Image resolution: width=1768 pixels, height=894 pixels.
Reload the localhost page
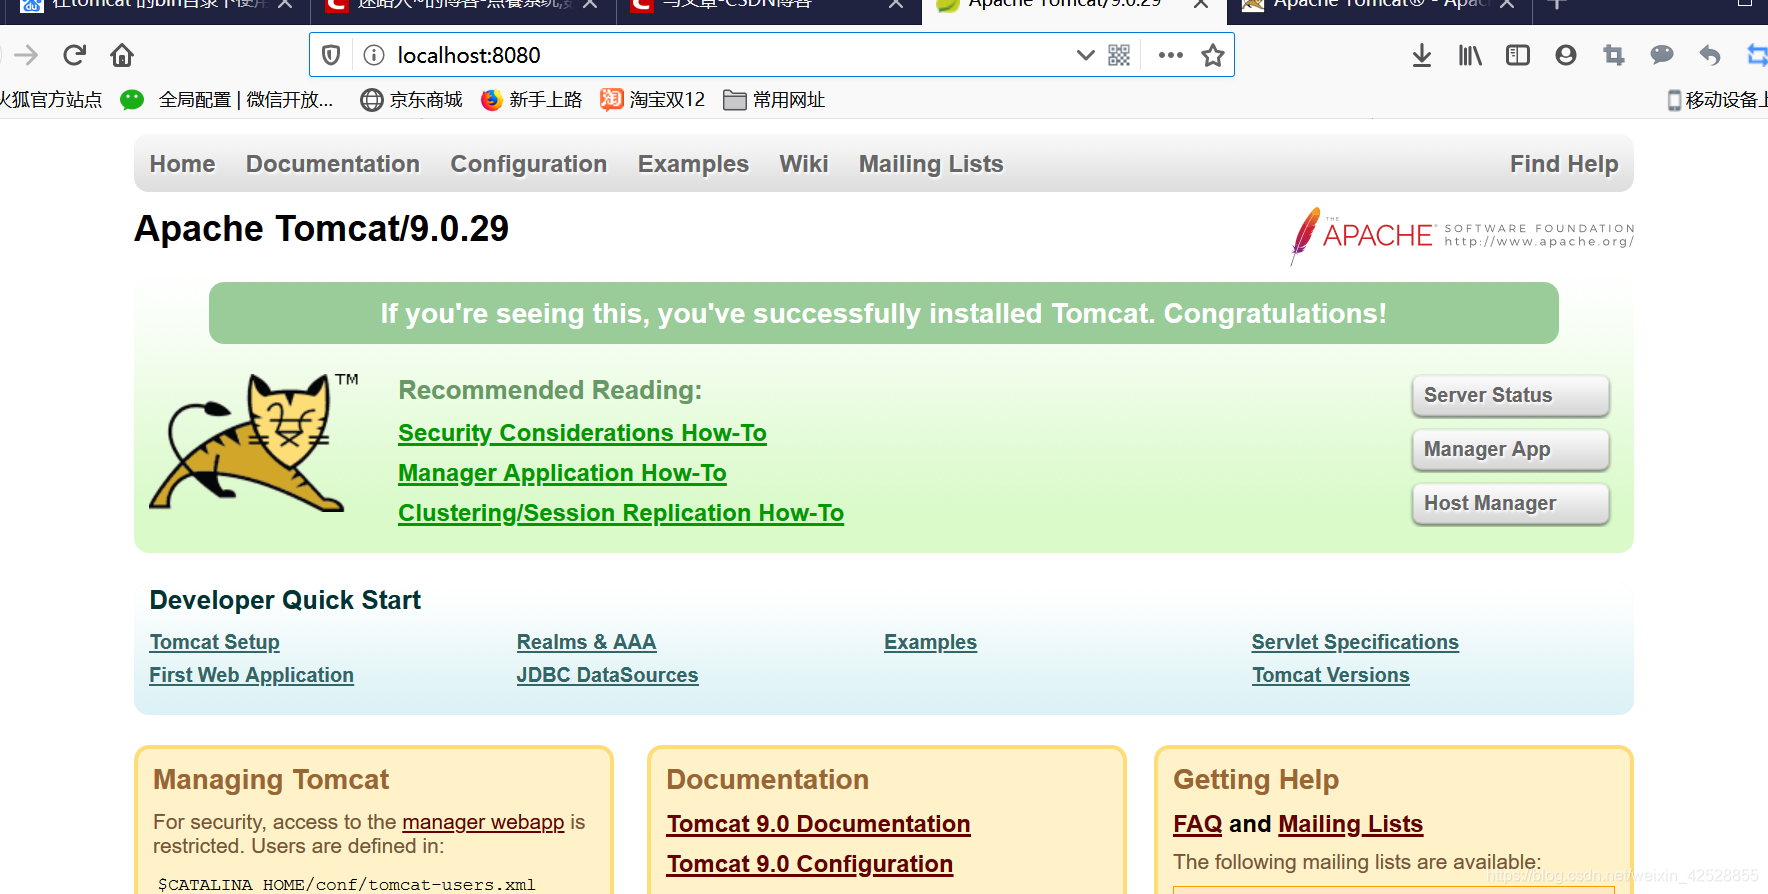74,55
